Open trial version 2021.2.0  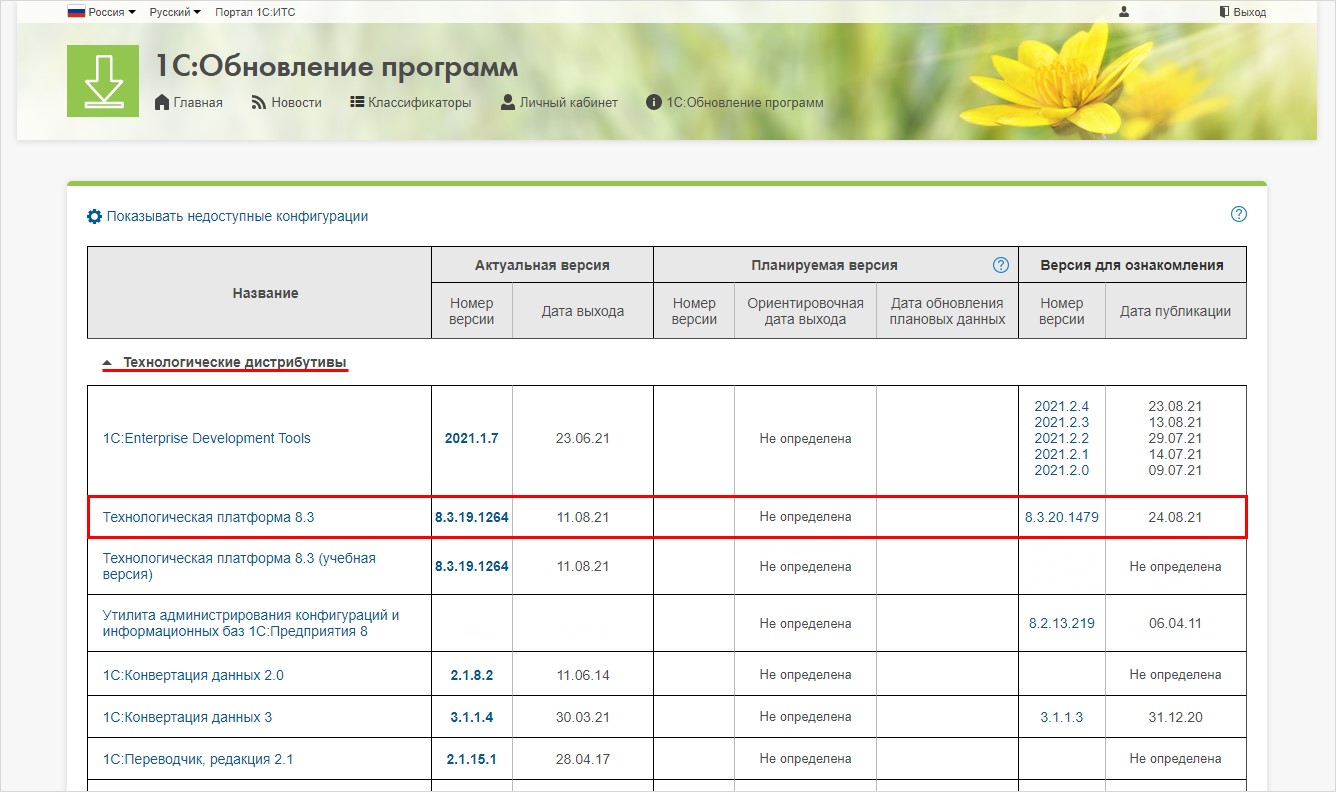(1061, 470)
